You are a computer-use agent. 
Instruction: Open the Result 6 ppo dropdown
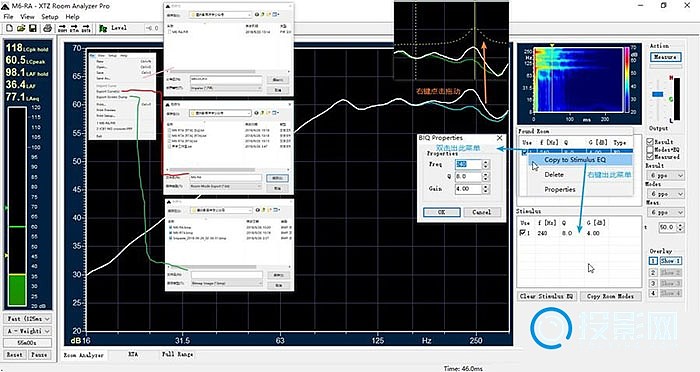[x=665, y=176]
